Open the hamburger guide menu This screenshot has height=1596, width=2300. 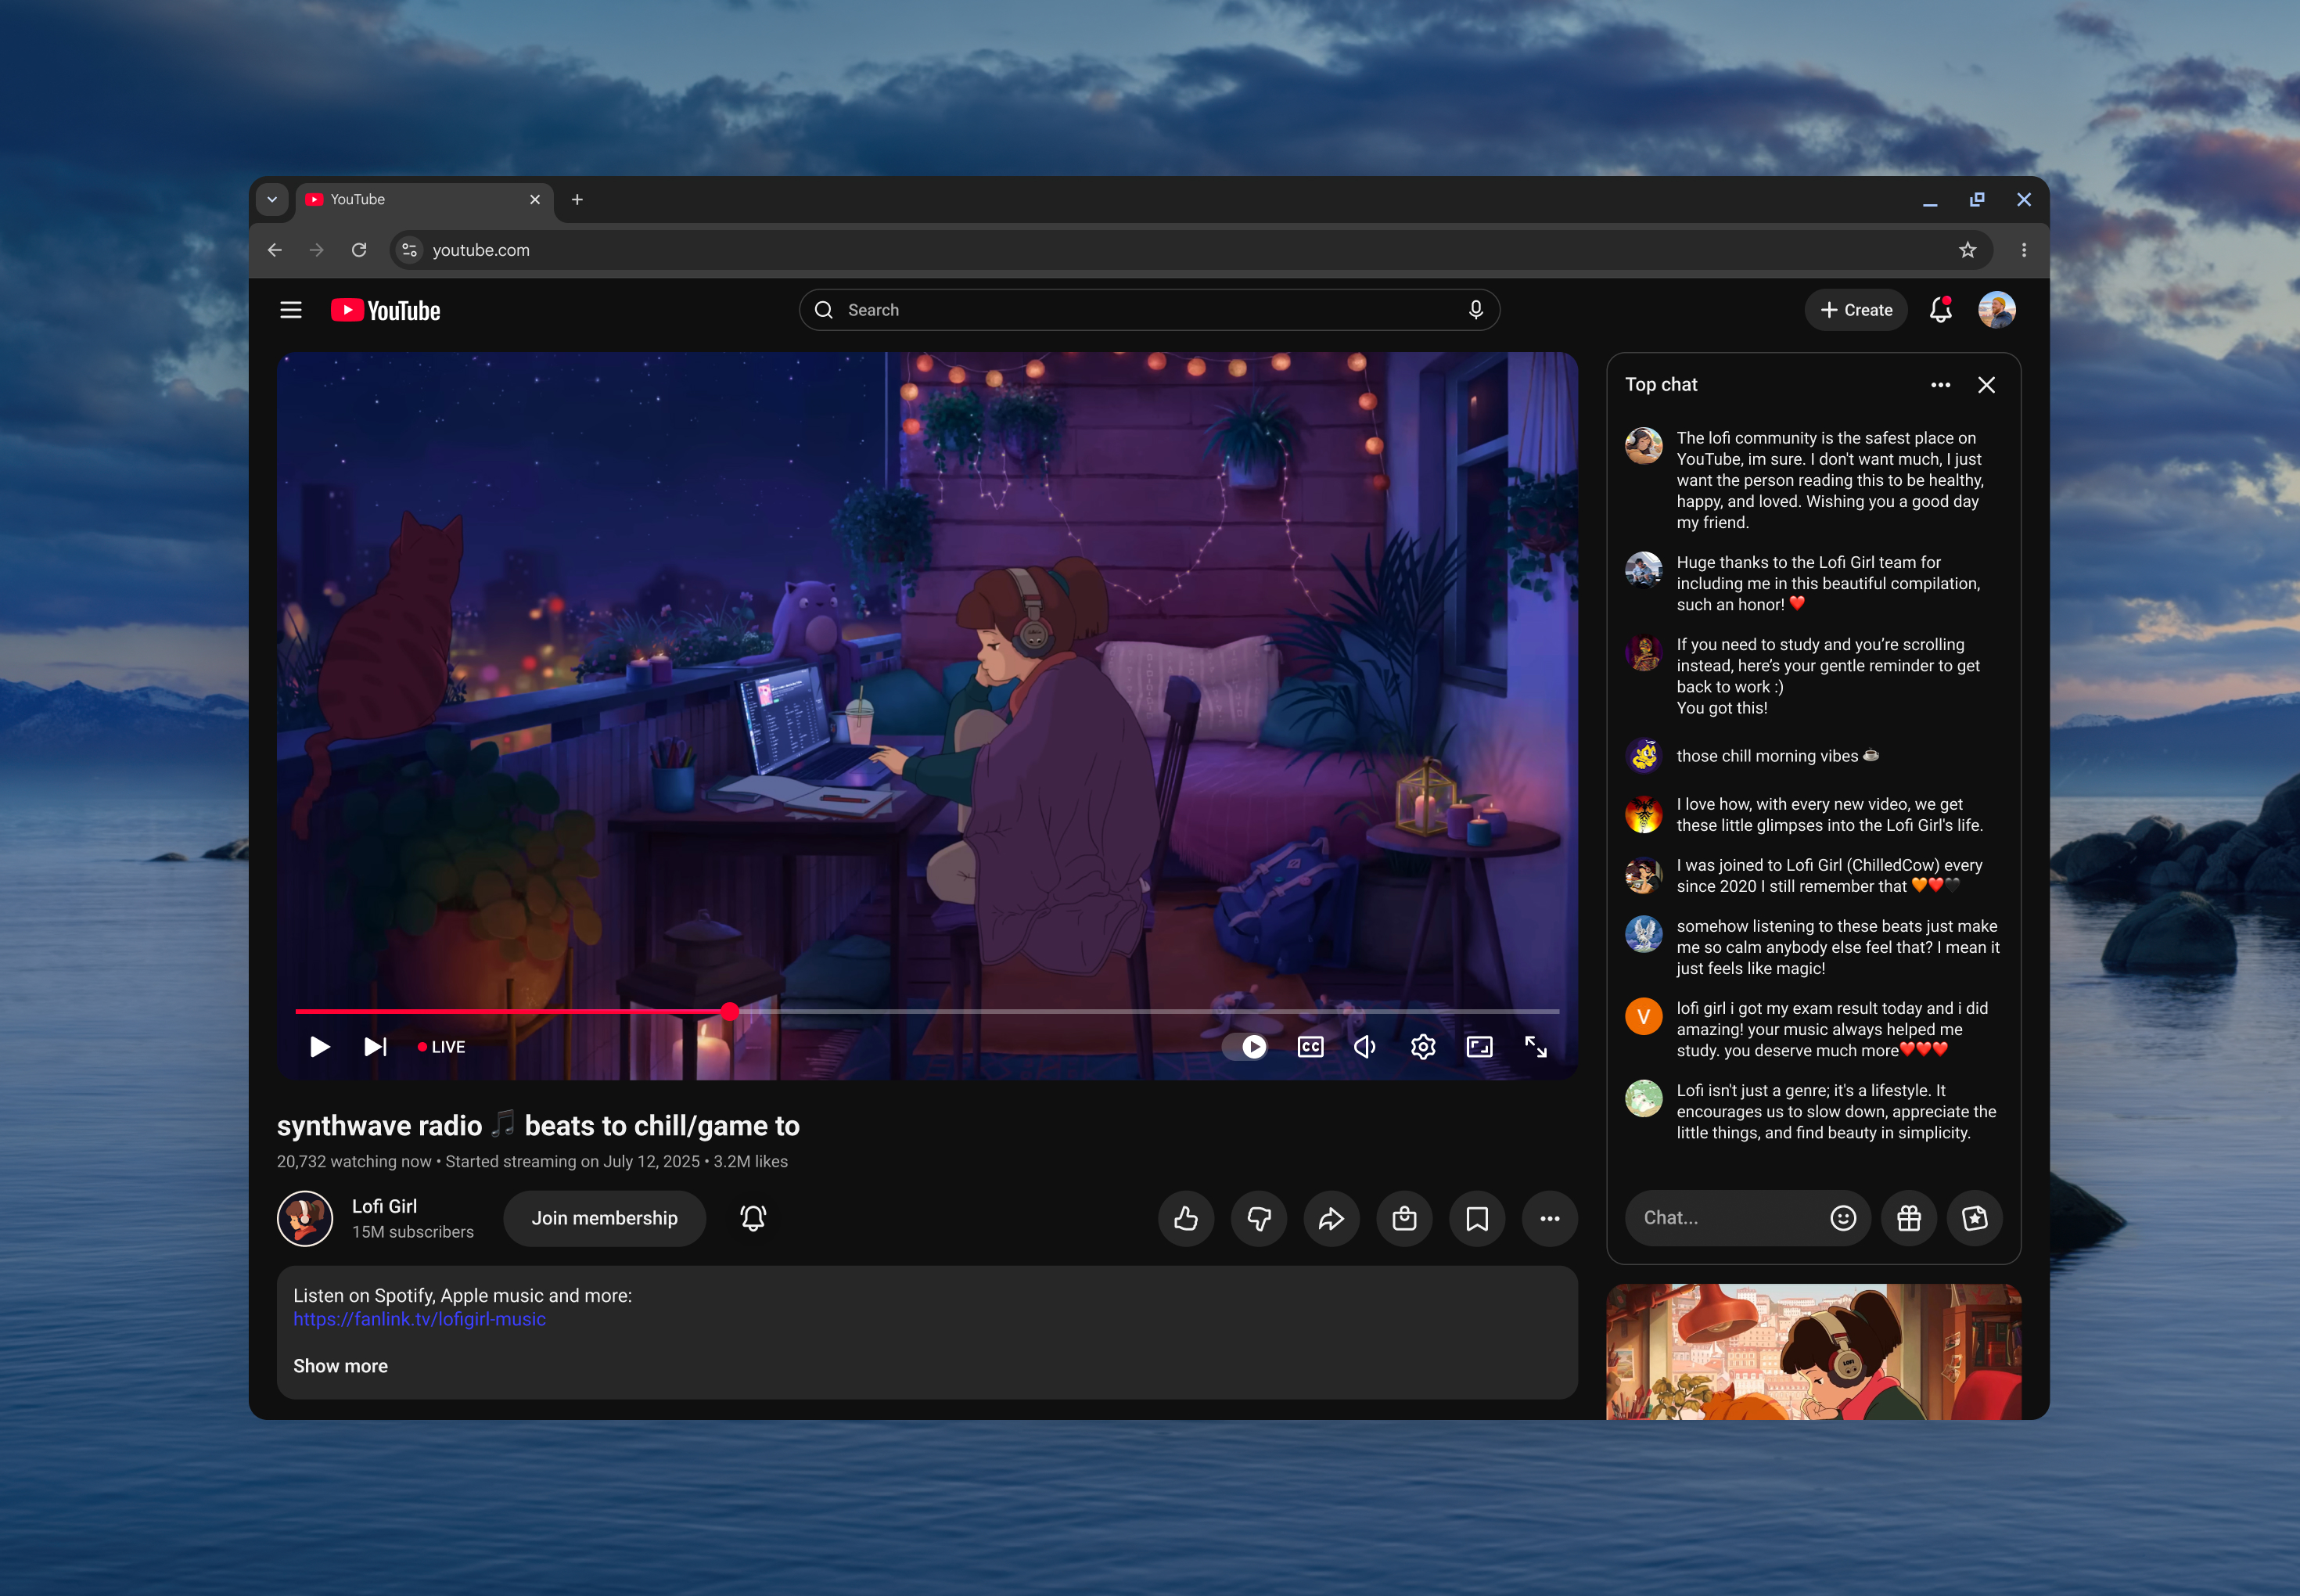[x=291, y=310]
